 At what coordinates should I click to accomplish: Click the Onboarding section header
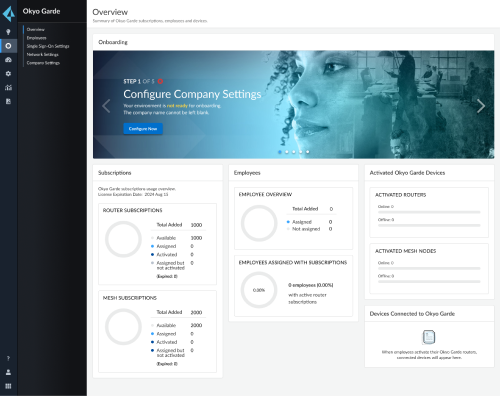tap(113, 42)
